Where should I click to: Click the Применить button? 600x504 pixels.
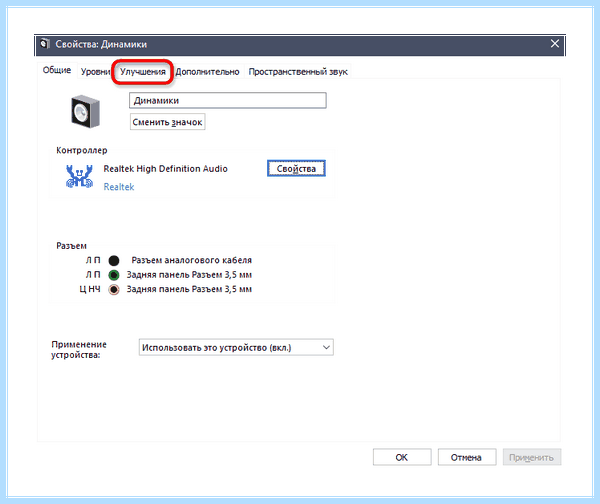tap(532, 457)
